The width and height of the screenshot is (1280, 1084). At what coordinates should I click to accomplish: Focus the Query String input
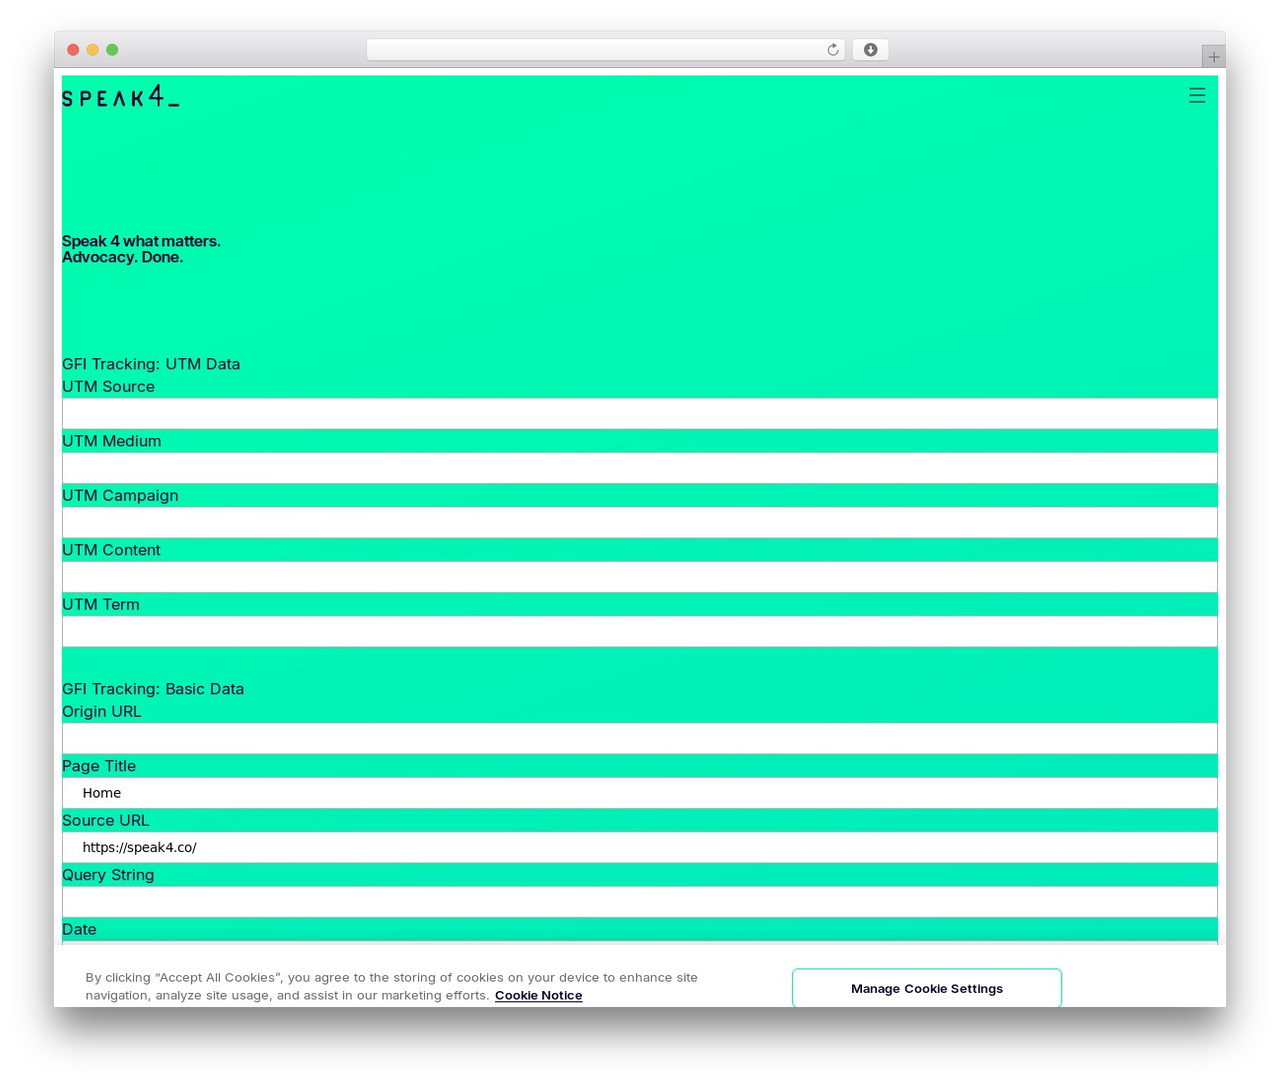pos(640,902)
